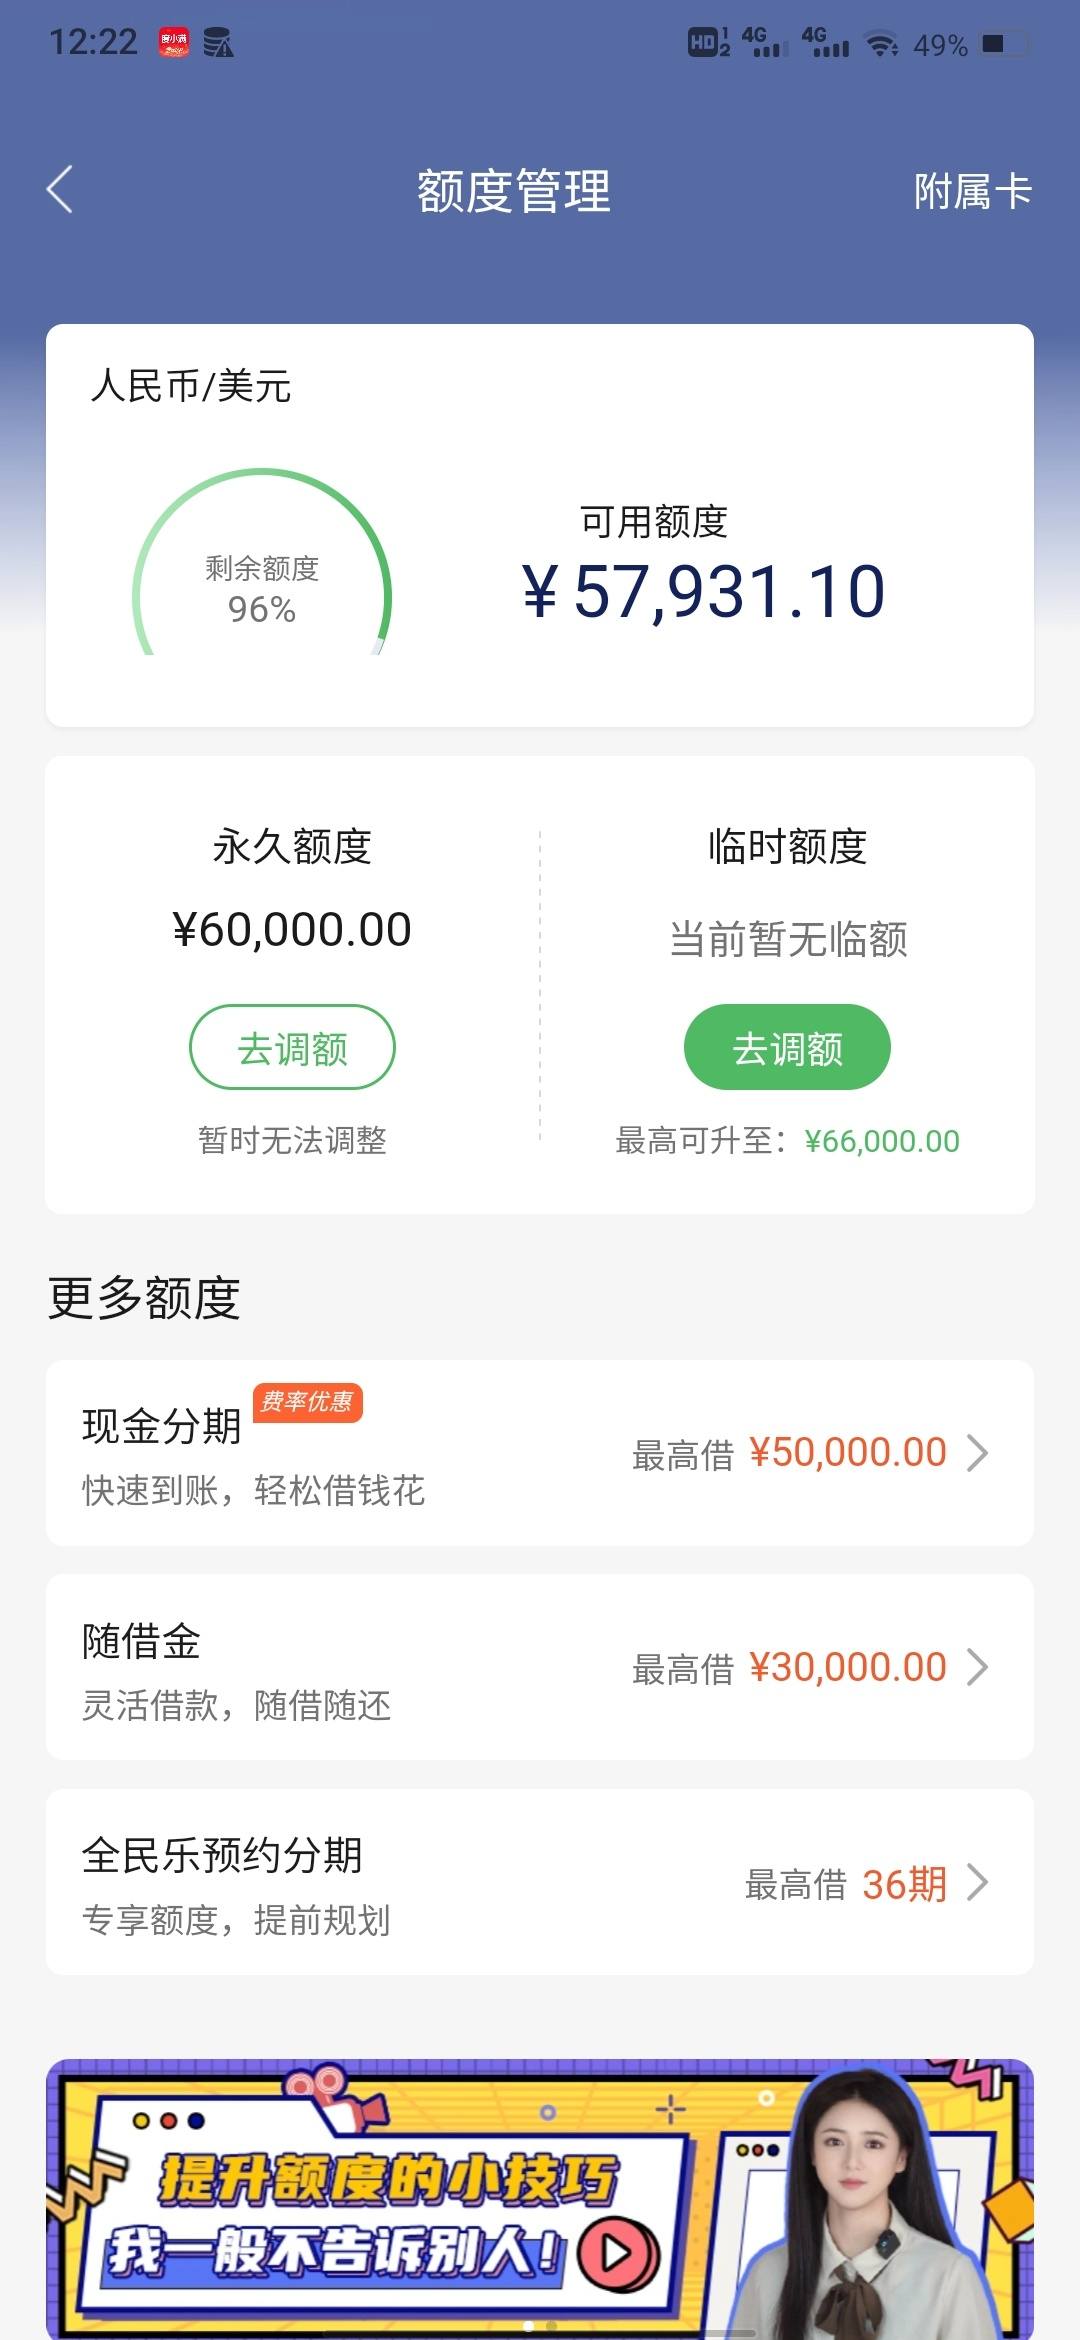Tap the database warning icon in status bar
The image size is (1080, 2340).
pyautogui.click(x=219, y=42)
